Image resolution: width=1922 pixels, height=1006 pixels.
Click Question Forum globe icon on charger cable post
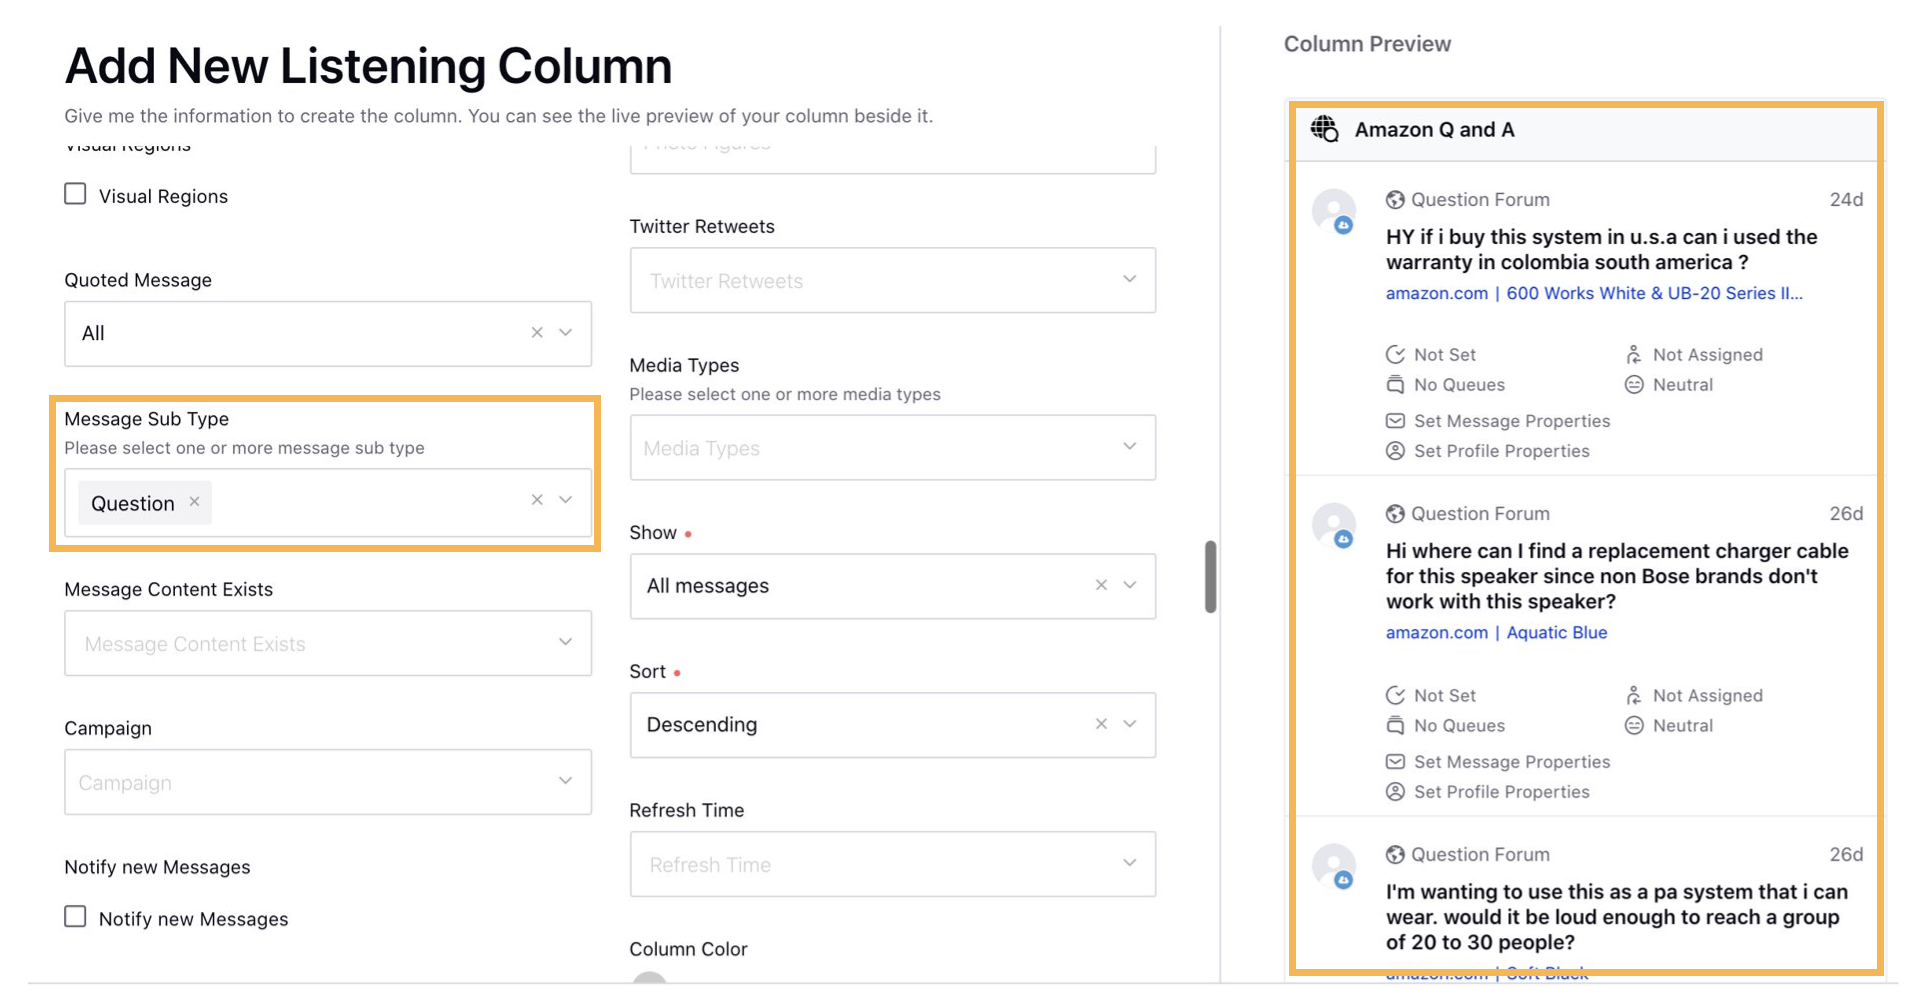coord(1395,514)
